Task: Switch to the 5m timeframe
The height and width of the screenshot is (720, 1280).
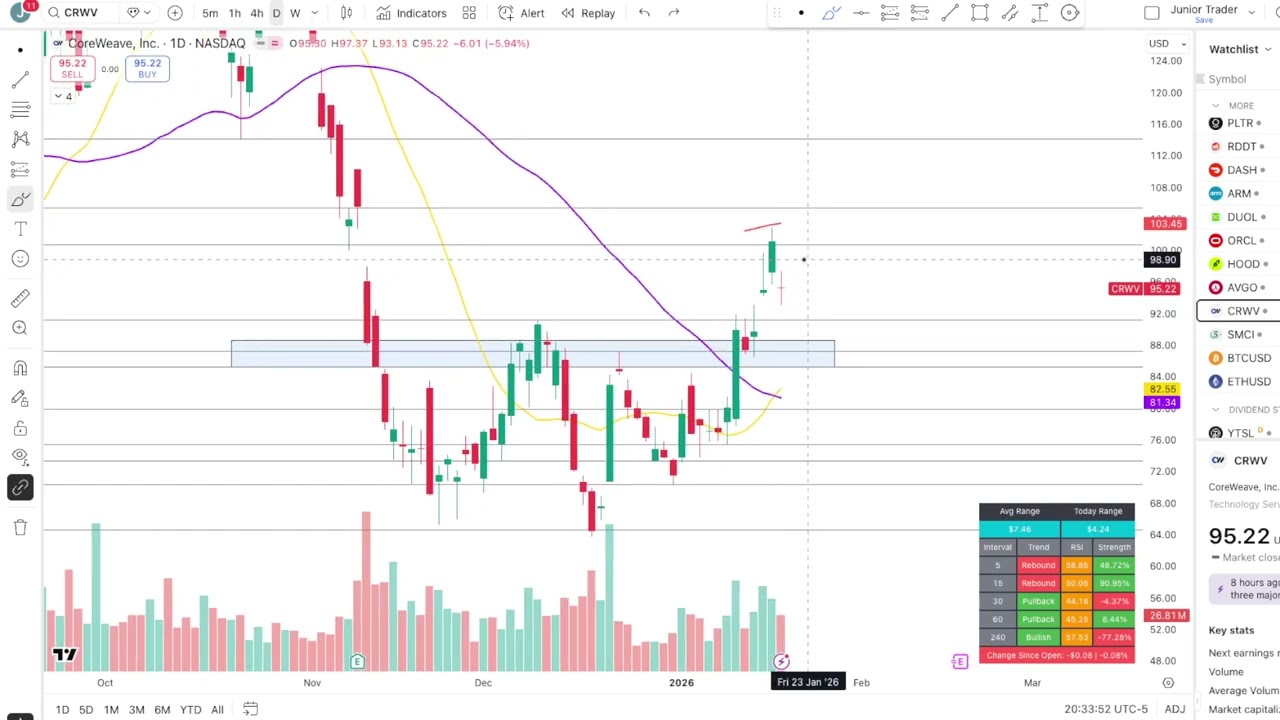Action: point(210,13)
